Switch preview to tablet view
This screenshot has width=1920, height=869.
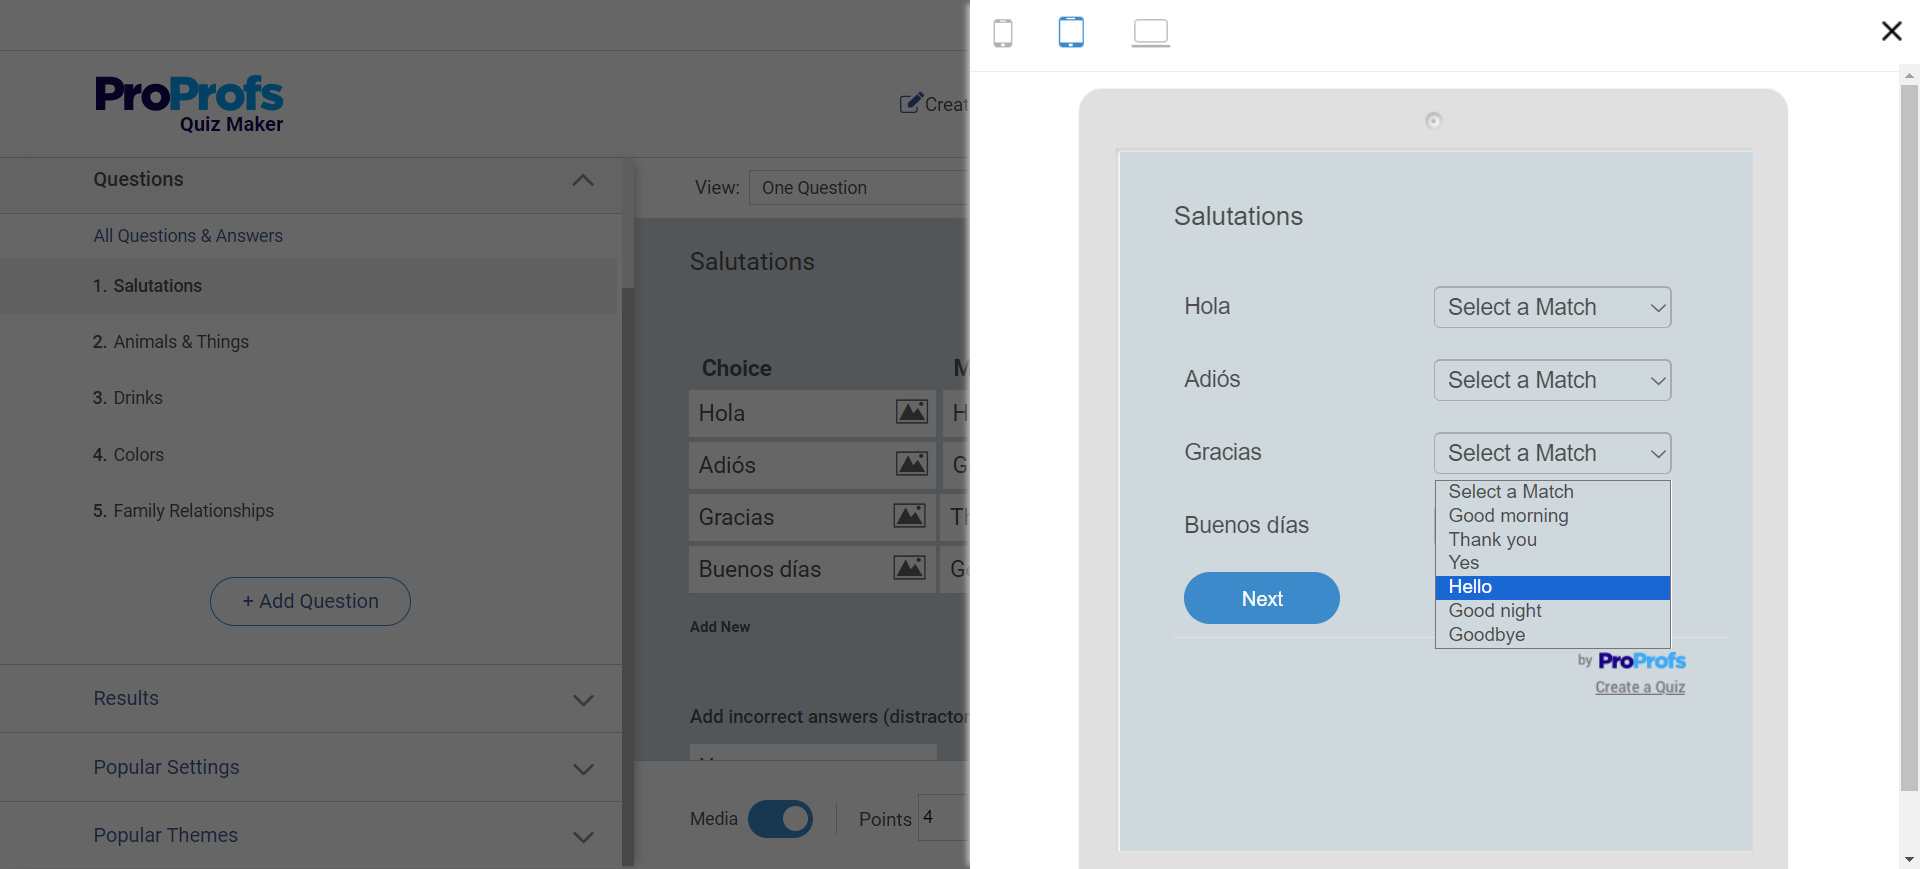[1071, 32]
